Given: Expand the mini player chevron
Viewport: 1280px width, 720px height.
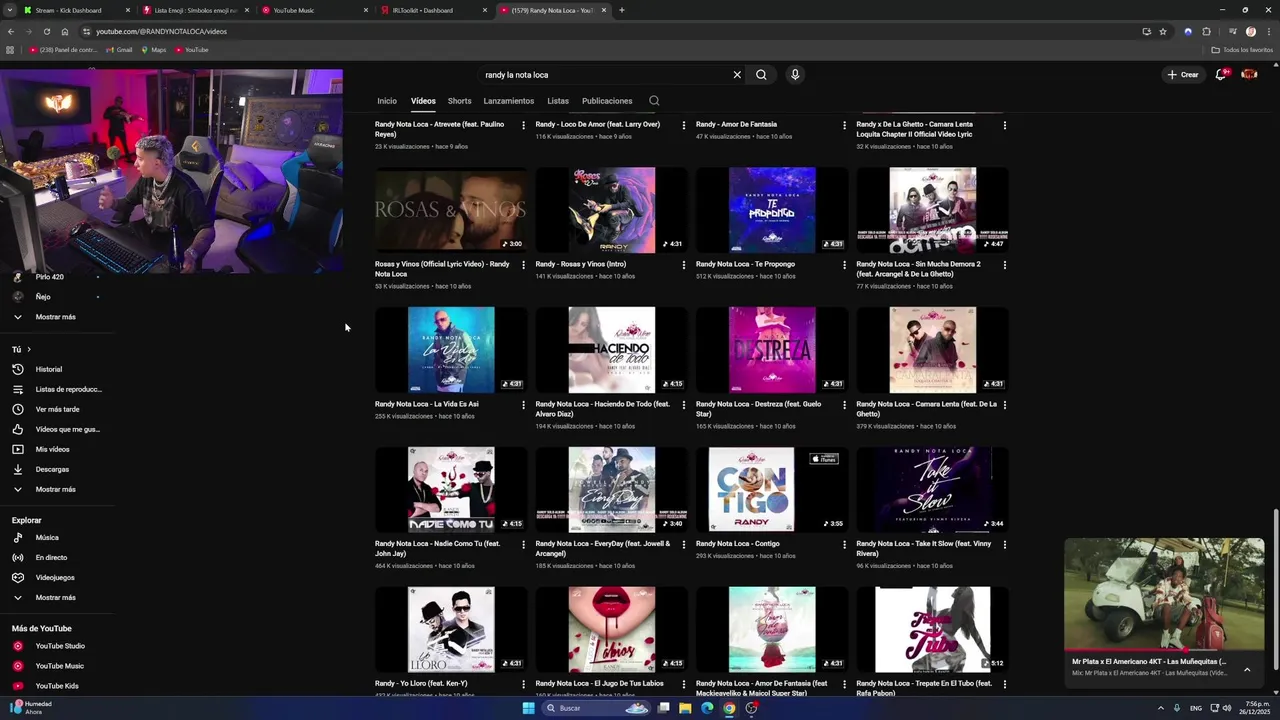Looking at the screenshot, I should click(1247, 670).
